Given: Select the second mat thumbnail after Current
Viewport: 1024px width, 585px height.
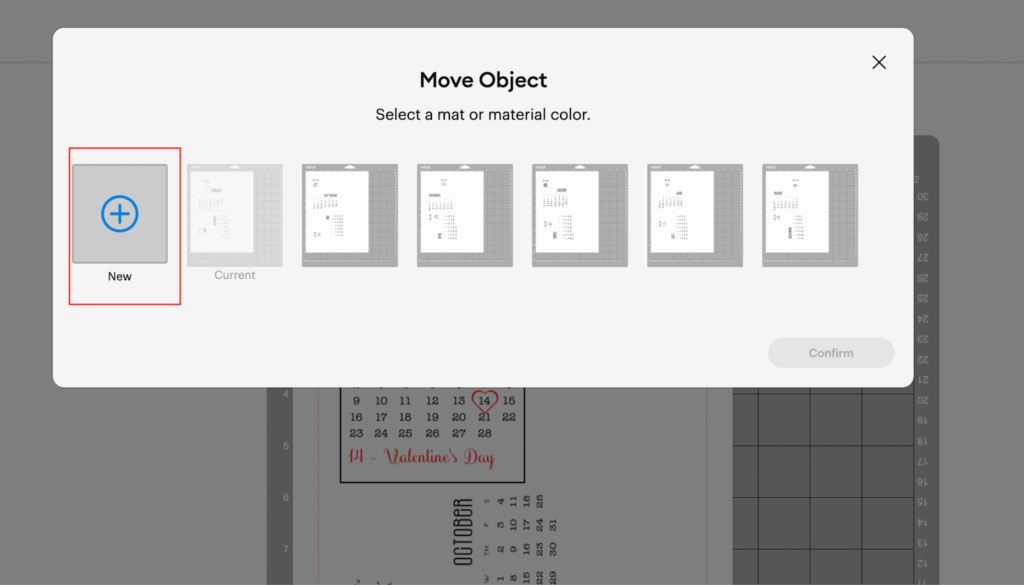Looking at the screenshot, I should [x=465, y=215].
